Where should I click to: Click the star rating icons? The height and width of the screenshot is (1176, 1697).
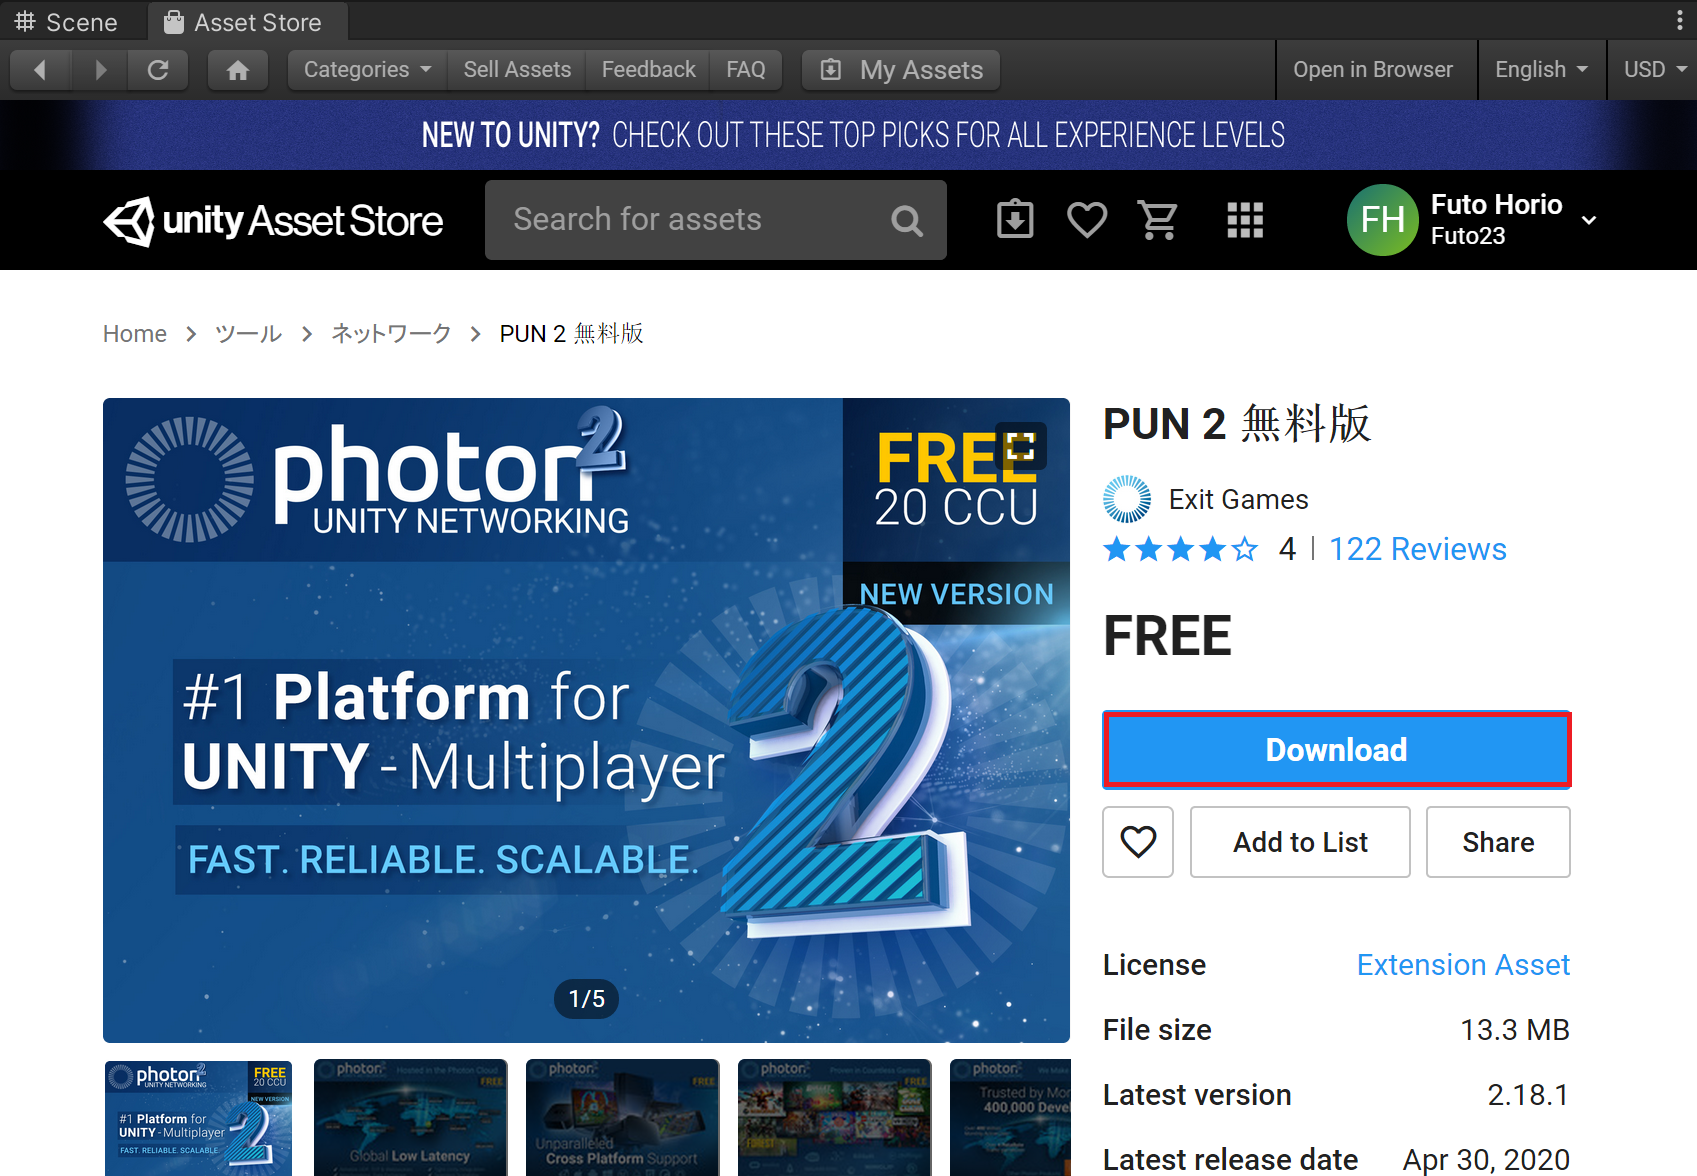[x=1180, y=549]
